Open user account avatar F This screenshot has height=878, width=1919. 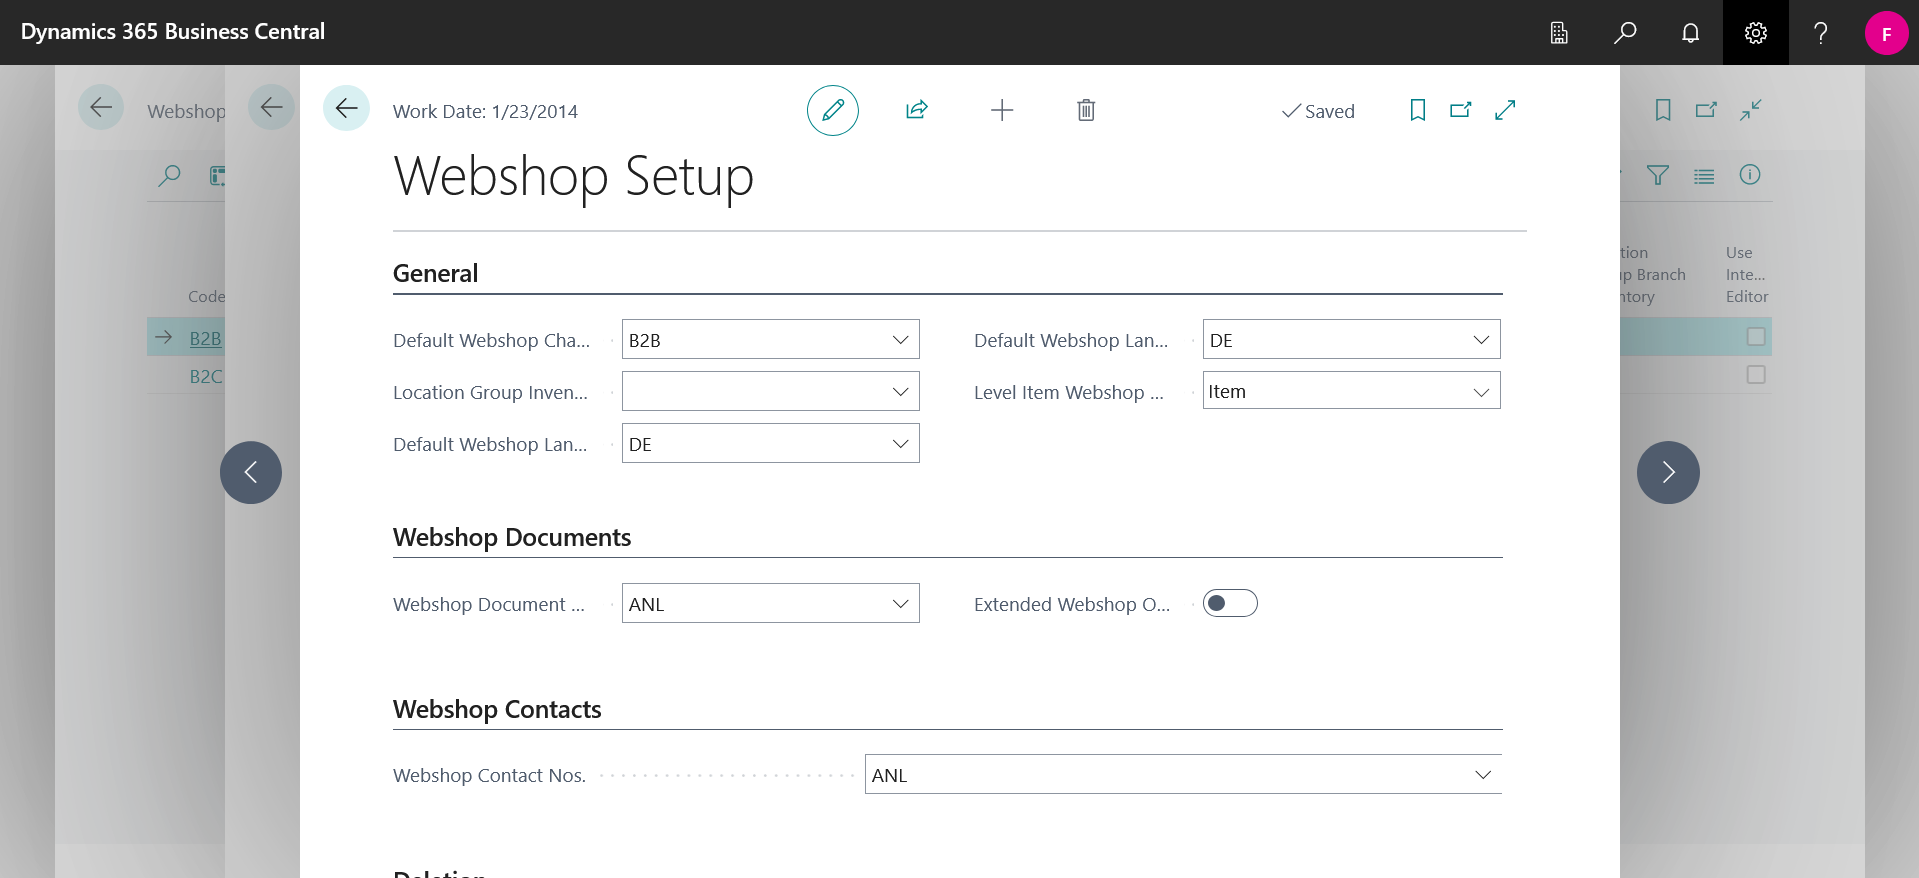1887,33
